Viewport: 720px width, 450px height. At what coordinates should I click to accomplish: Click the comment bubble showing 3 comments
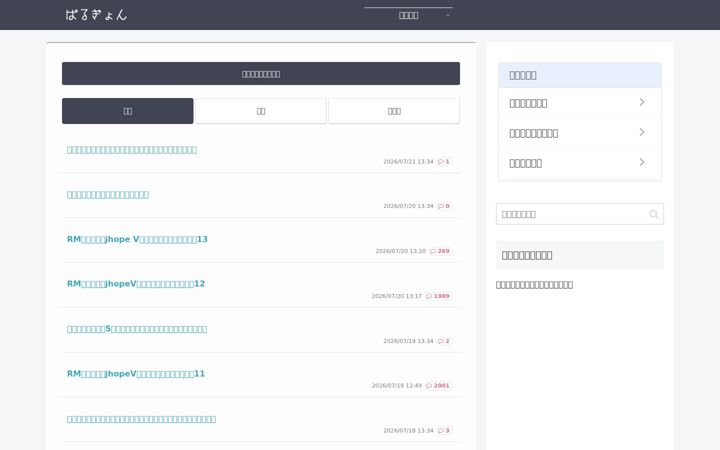(444, 431)
